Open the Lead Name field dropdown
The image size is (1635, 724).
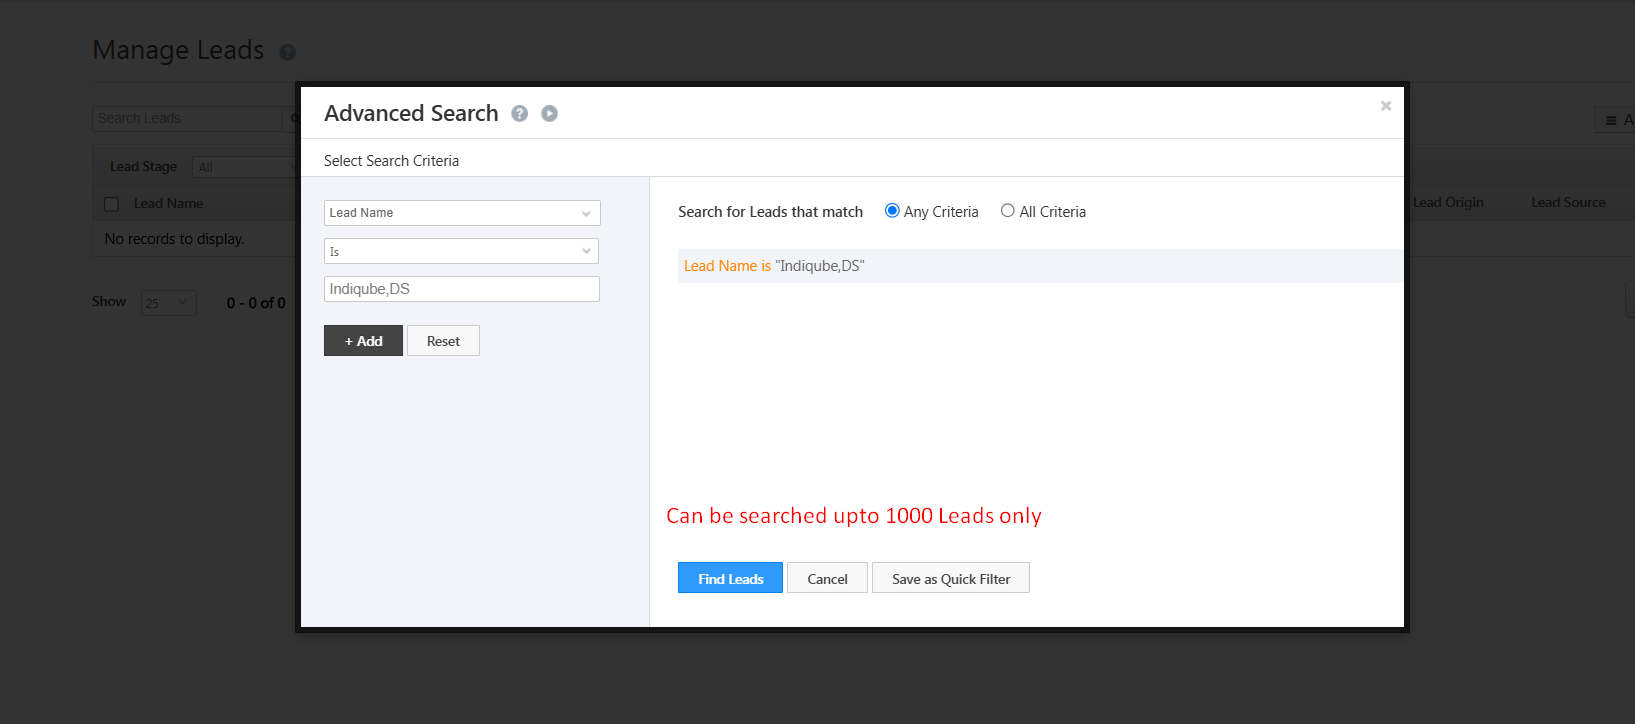(462, 213)
